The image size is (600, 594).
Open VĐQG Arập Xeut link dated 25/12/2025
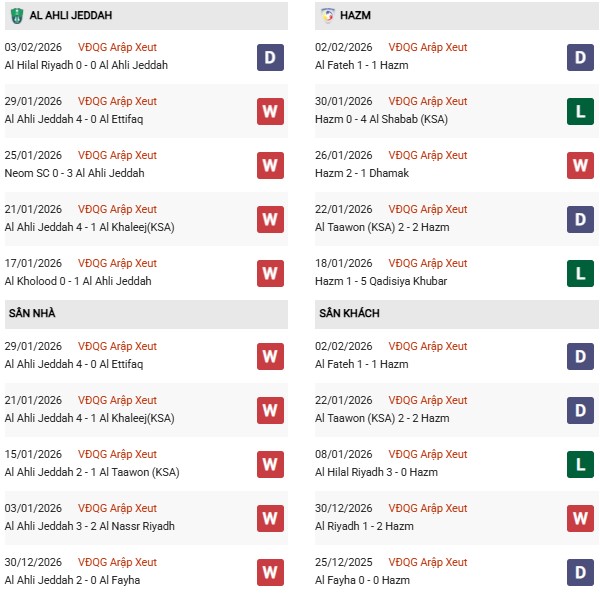428,562
